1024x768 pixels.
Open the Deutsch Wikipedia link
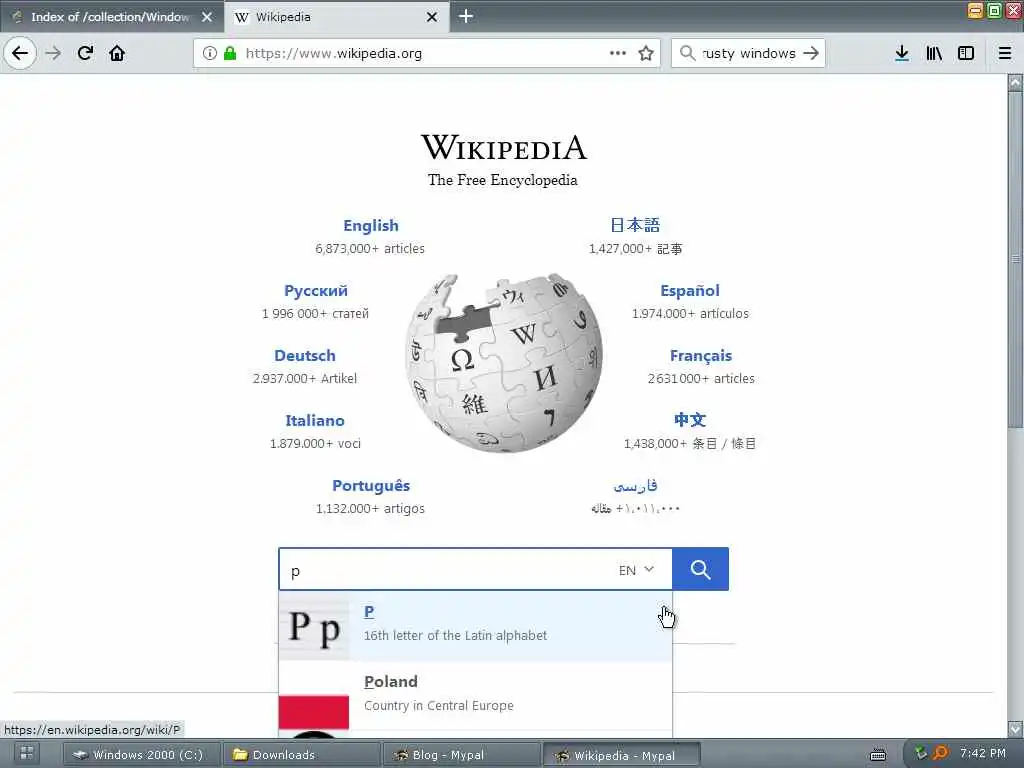coord(304,355)
